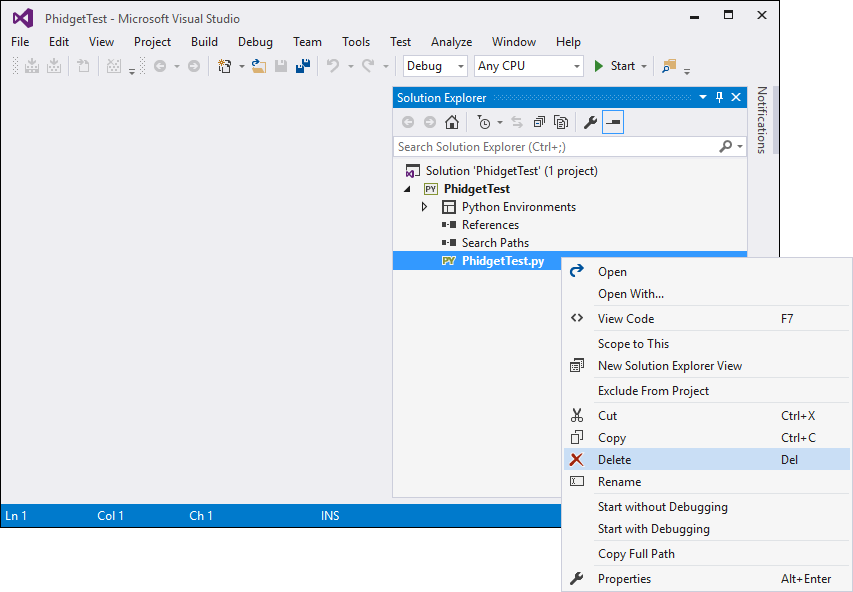853x592 pixels.
Task: Click the Solution Explorer Back arrow icon
Action: (408, 122)
